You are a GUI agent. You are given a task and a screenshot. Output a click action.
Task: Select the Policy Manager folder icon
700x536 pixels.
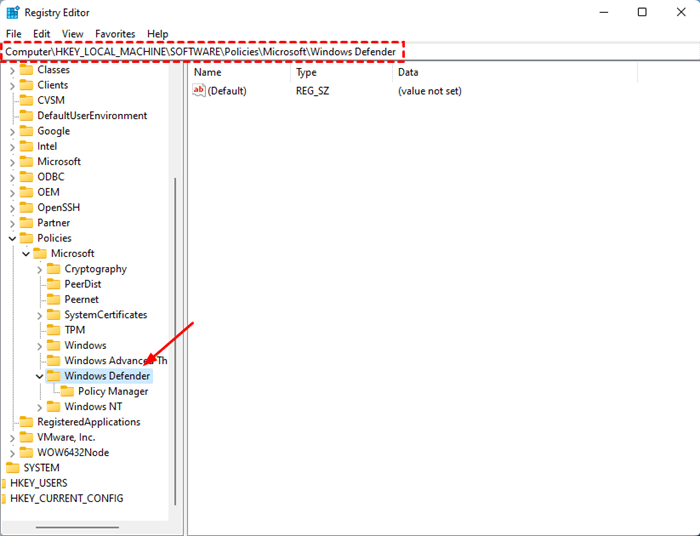click(67, 391)
